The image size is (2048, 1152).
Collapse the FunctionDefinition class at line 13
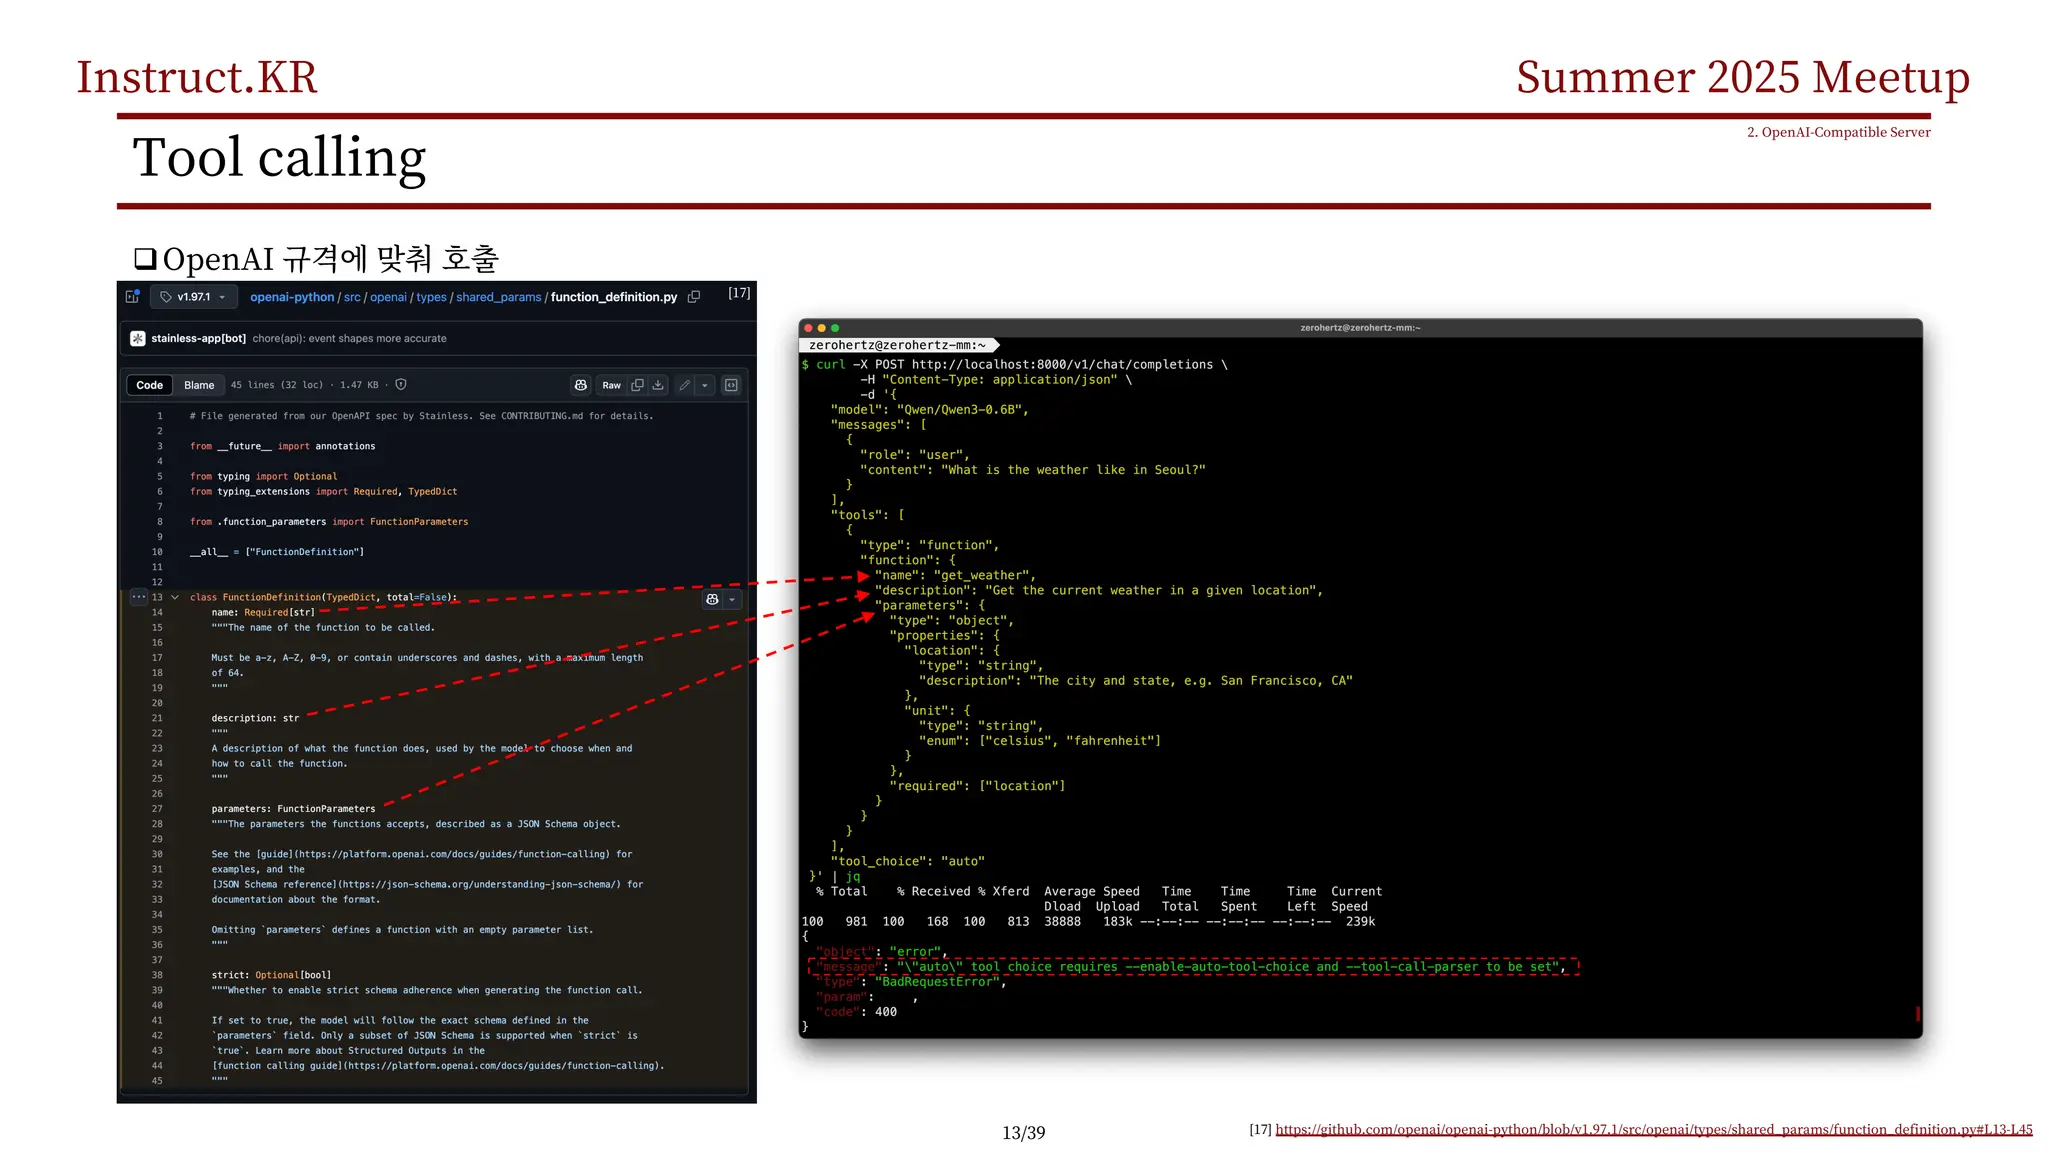(x=175, y=597)
